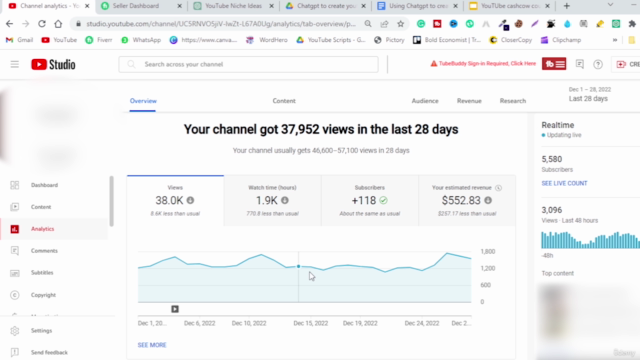Open the Gmail bookmark
640x360 pixels.
[20, 40]
